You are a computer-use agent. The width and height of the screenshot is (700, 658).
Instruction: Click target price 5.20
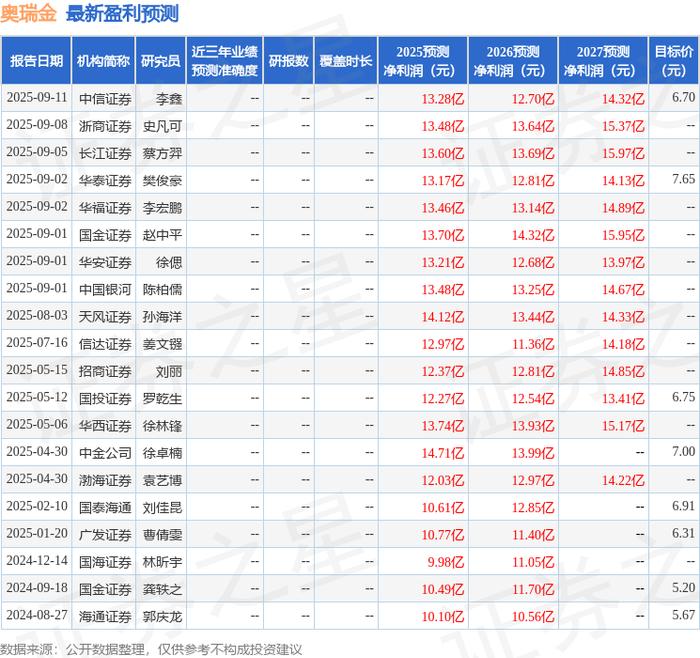683,587
